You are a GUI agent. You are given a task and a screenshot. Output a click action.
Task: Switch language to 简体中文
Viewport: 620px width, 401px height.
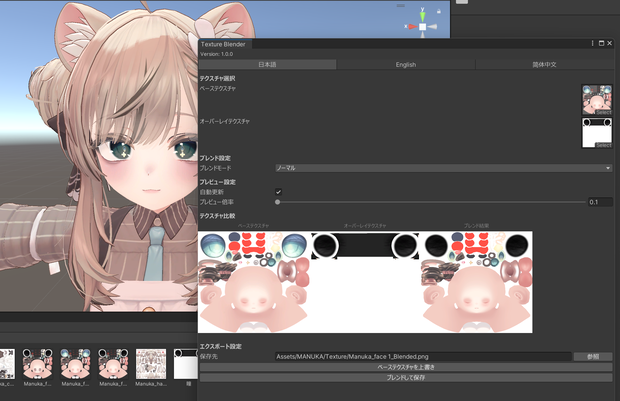pyautogui.click(x=544, y=64)
